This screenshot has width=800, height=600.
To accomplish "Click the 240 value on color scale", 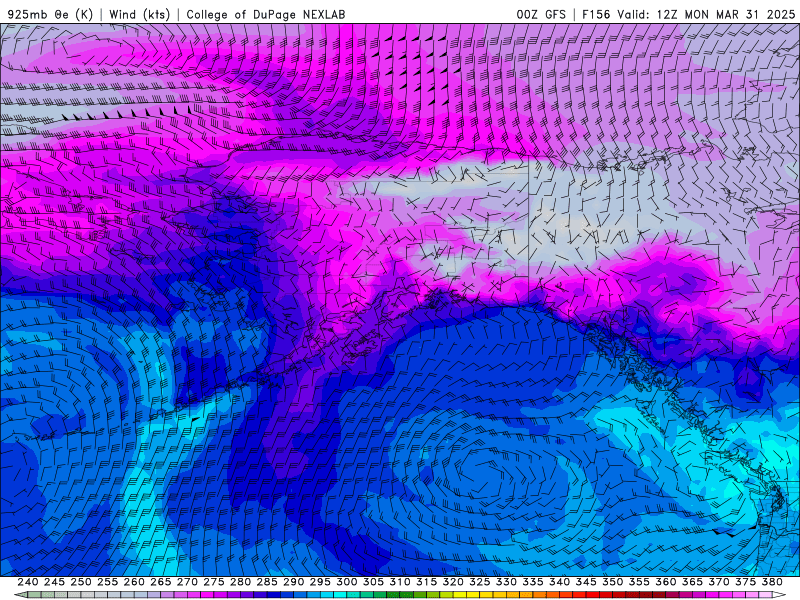I will click(x=28, y=582).
